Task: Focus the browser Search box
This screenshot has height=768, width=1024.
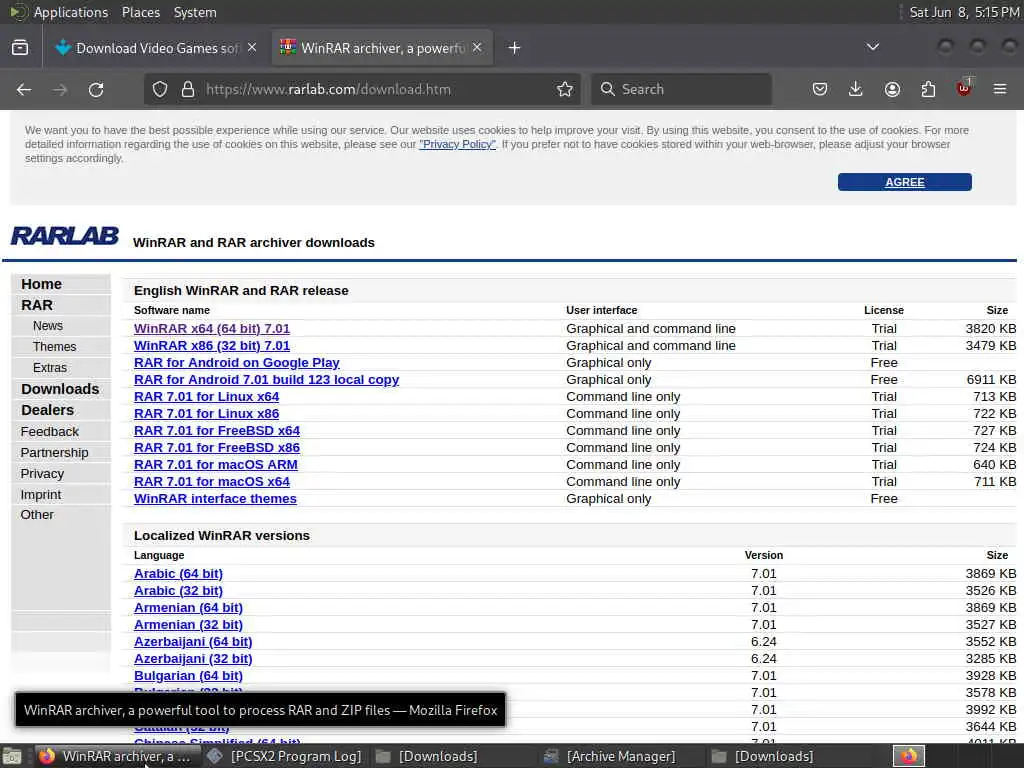Action: tap(681, 89)
